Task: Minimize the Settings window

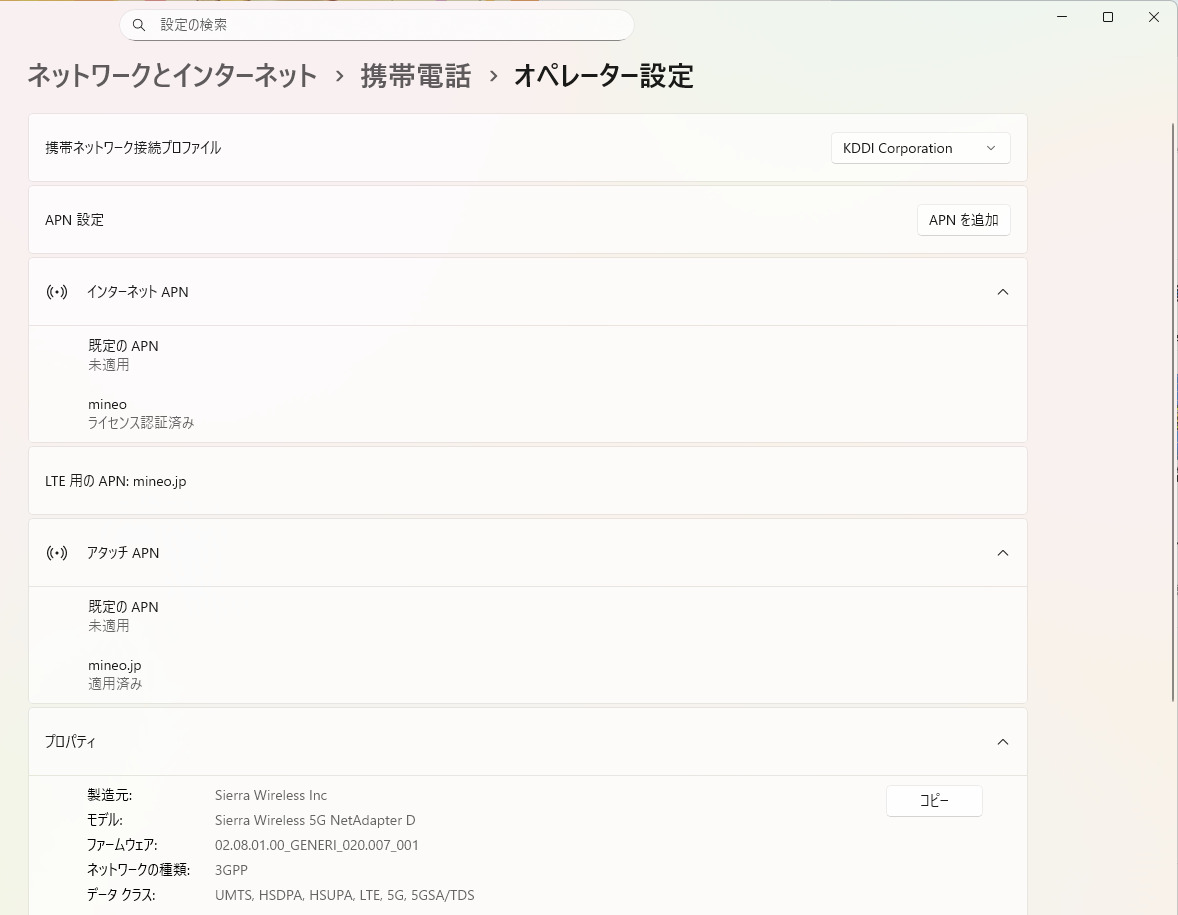Action: (1062, 17)
